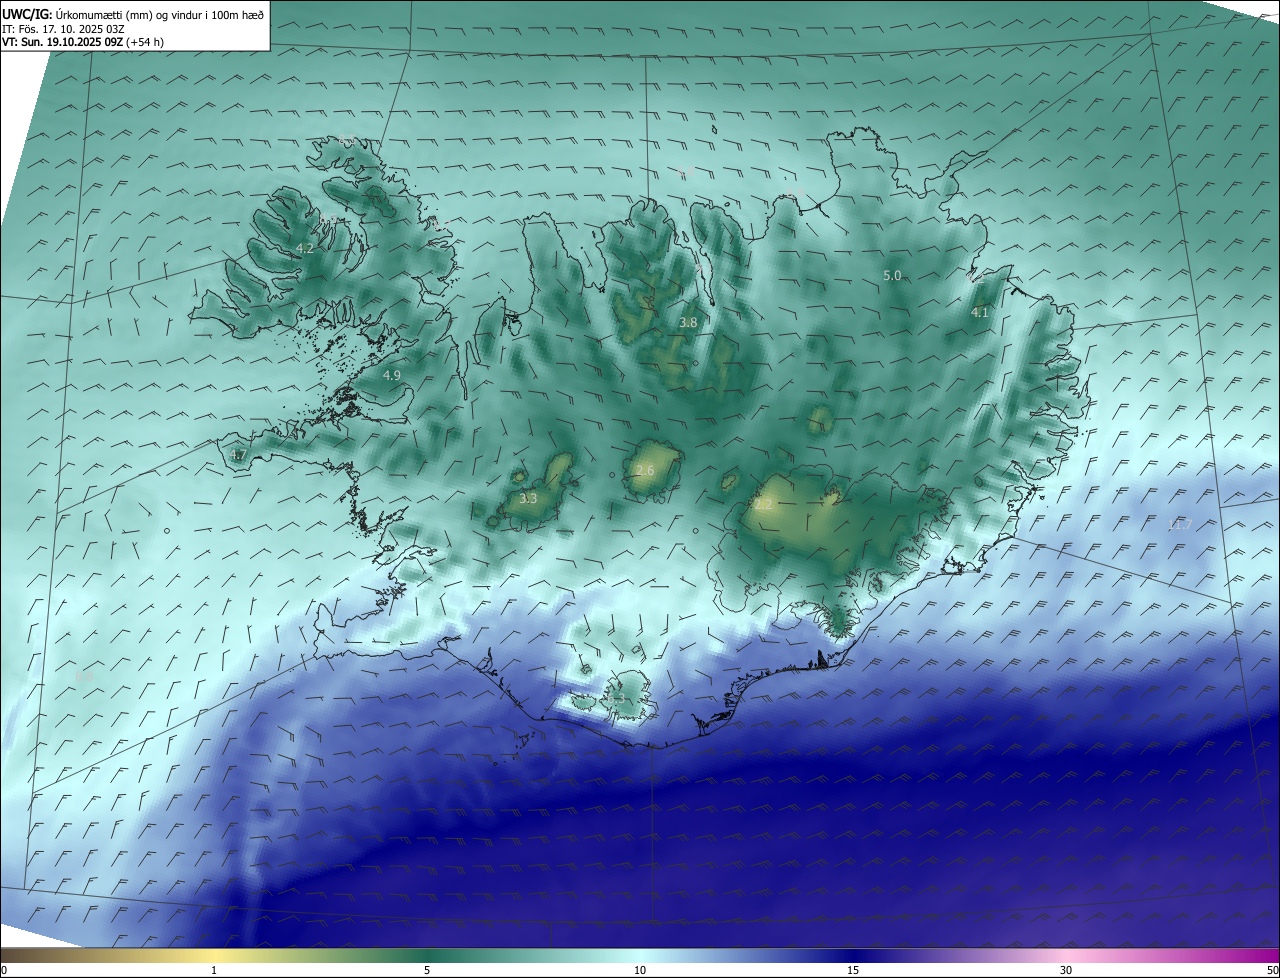Click the 4.2 value over the Westfjords
1280x978 pixels.
pyautogui.click(x=305, y=248)
